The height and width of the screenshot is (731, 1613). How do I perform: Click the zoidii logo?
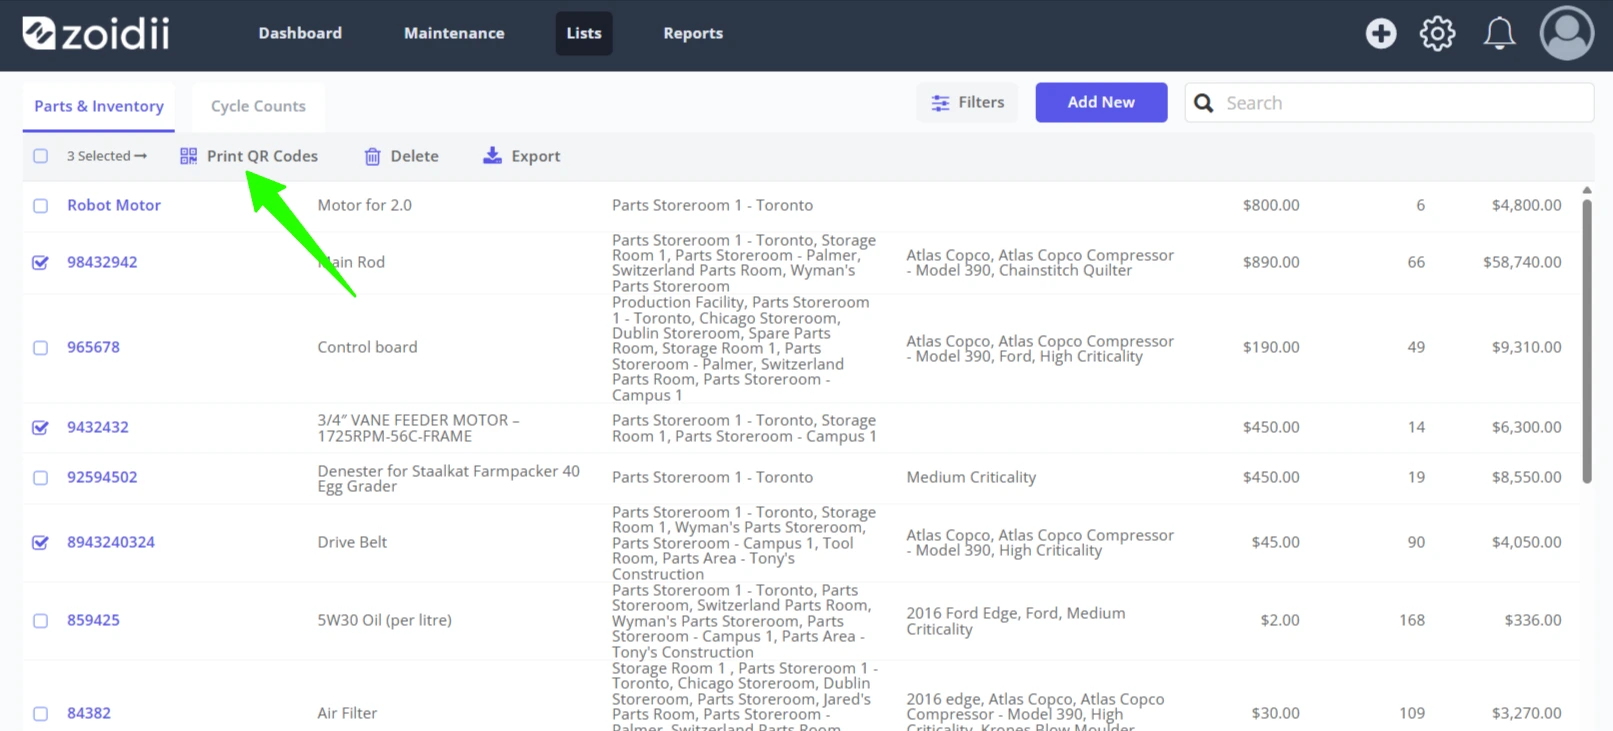[96, 33]
